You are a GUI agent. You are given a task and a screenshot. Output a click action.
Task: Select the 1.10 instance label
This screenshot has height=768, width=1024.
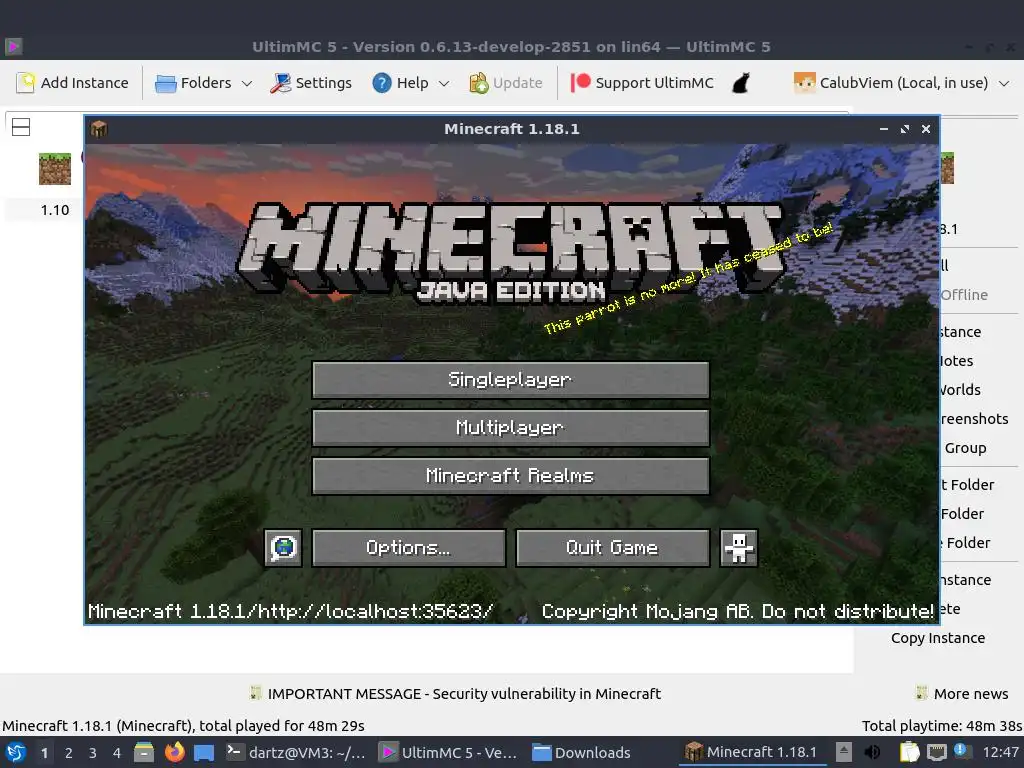click(55, 210)
